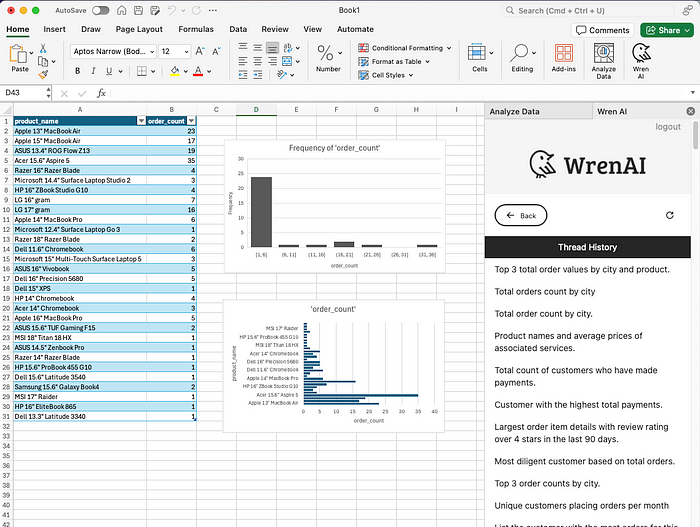Apply bold formatting with the B icon

tap(77, 71)
